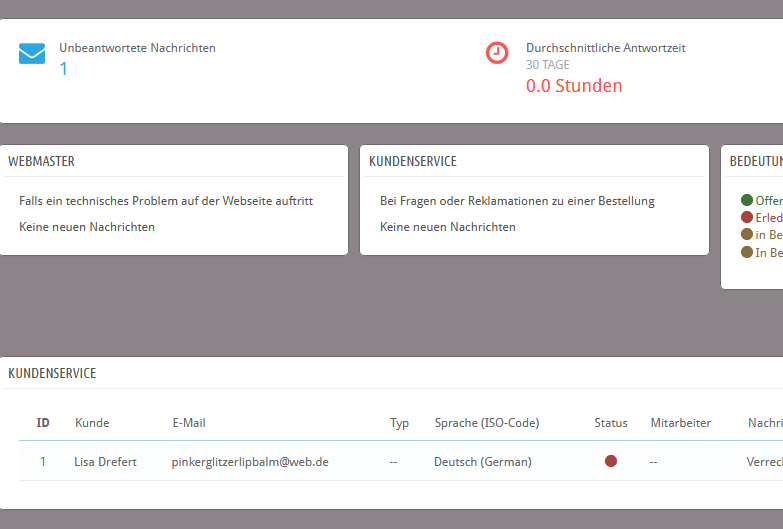Click the email pinkerglitzerlipbalm@web.de

click(250, 462)
